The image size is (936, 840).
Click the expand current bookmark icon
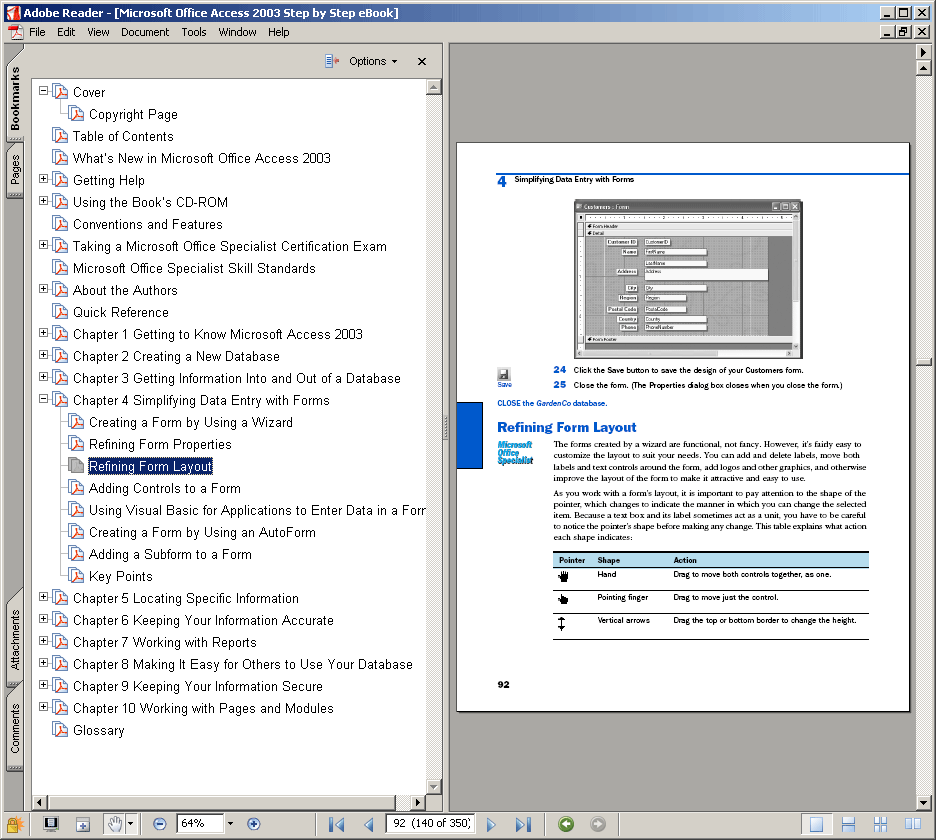(x=332, y=61)
